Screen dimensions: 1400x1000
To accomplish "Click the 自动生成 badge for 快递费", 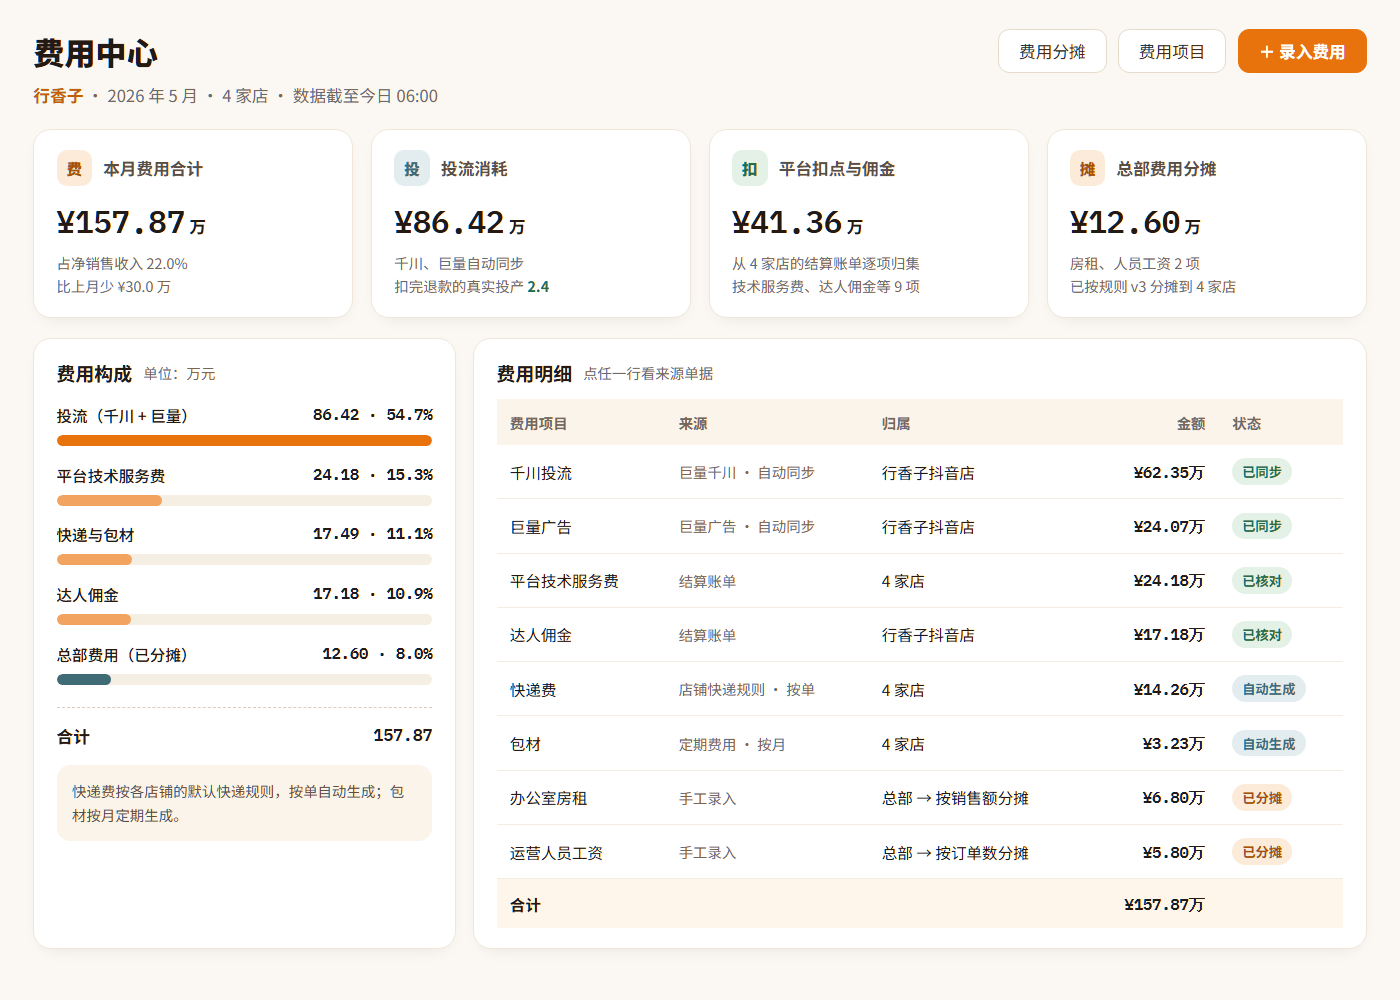I will [x=1269, y=689].
